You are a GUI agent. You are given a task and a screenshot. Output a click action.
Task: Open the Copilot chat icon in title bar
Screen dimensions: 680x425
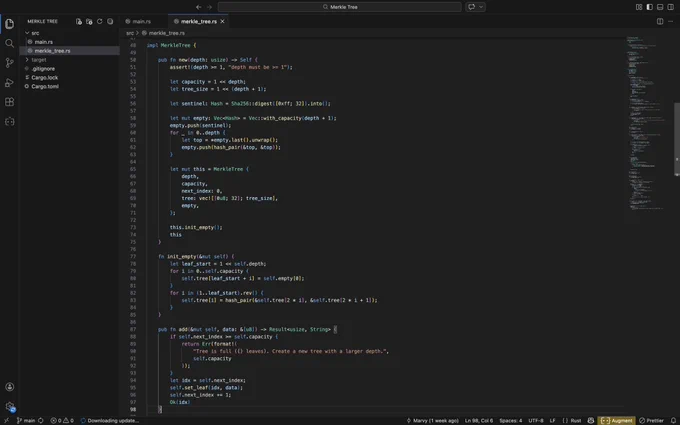(472, 7)
